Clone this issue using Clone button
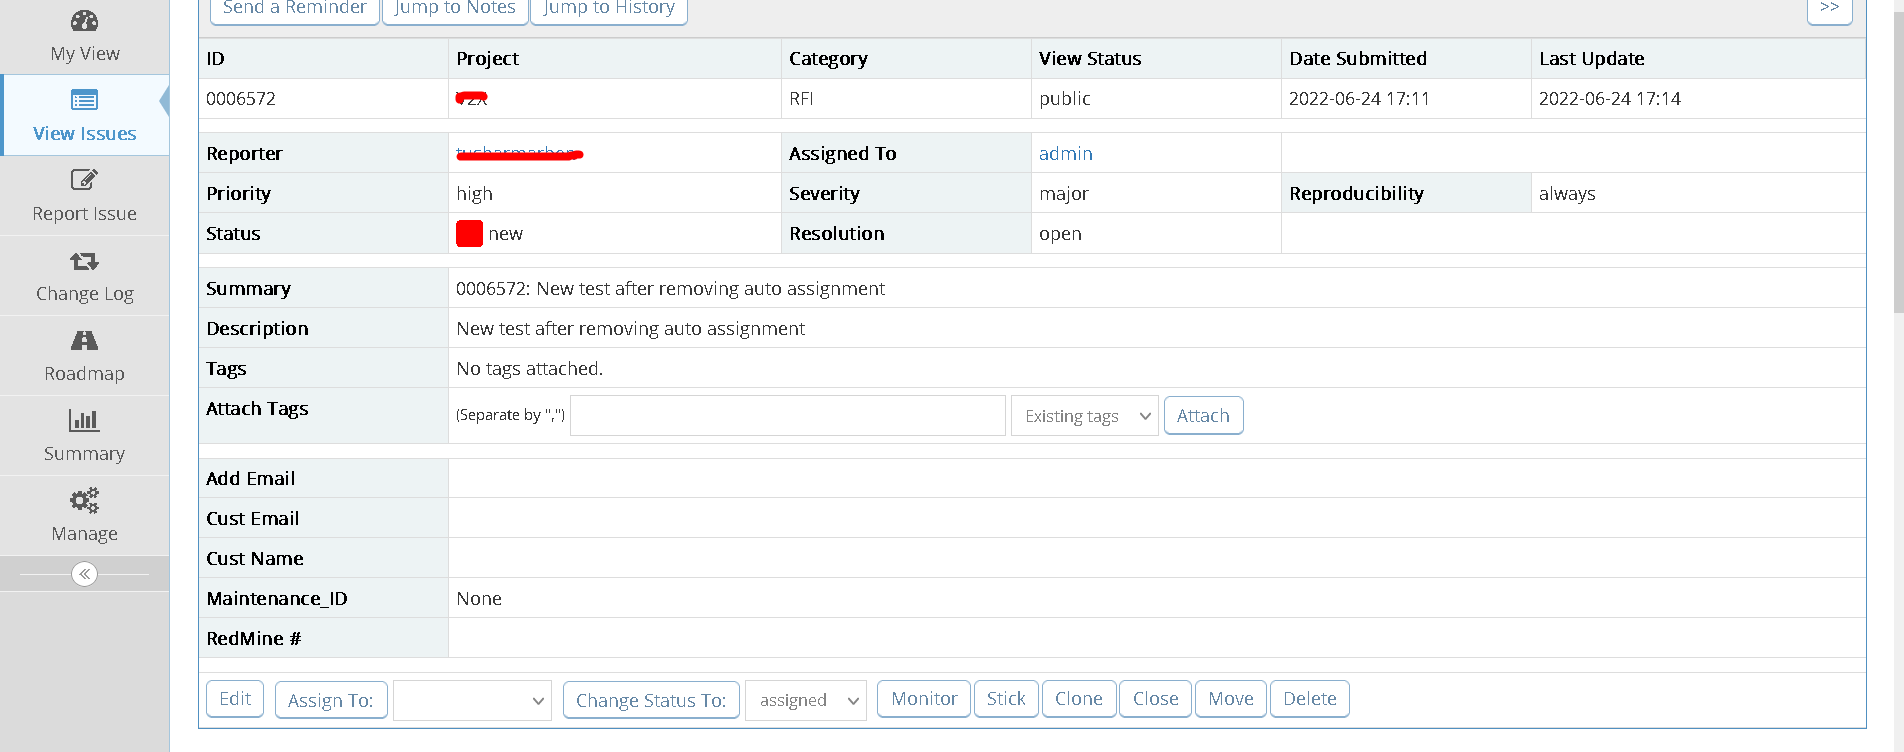This screenshot has height=752, width=1904. click(x=1078, y=699)
